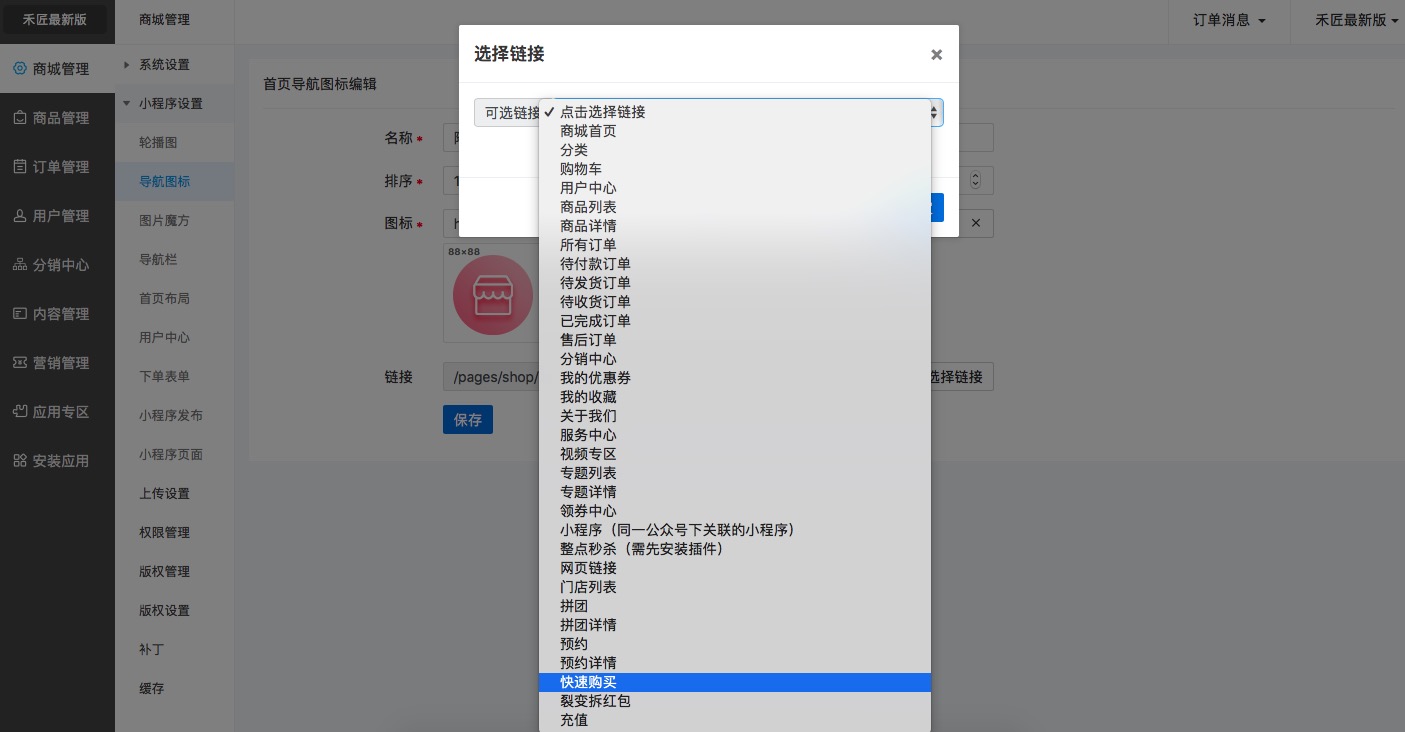Click the 用户管理 person icon
Image resolution: width=1405 pixels, height=732 pixels.
coord(19,216)
